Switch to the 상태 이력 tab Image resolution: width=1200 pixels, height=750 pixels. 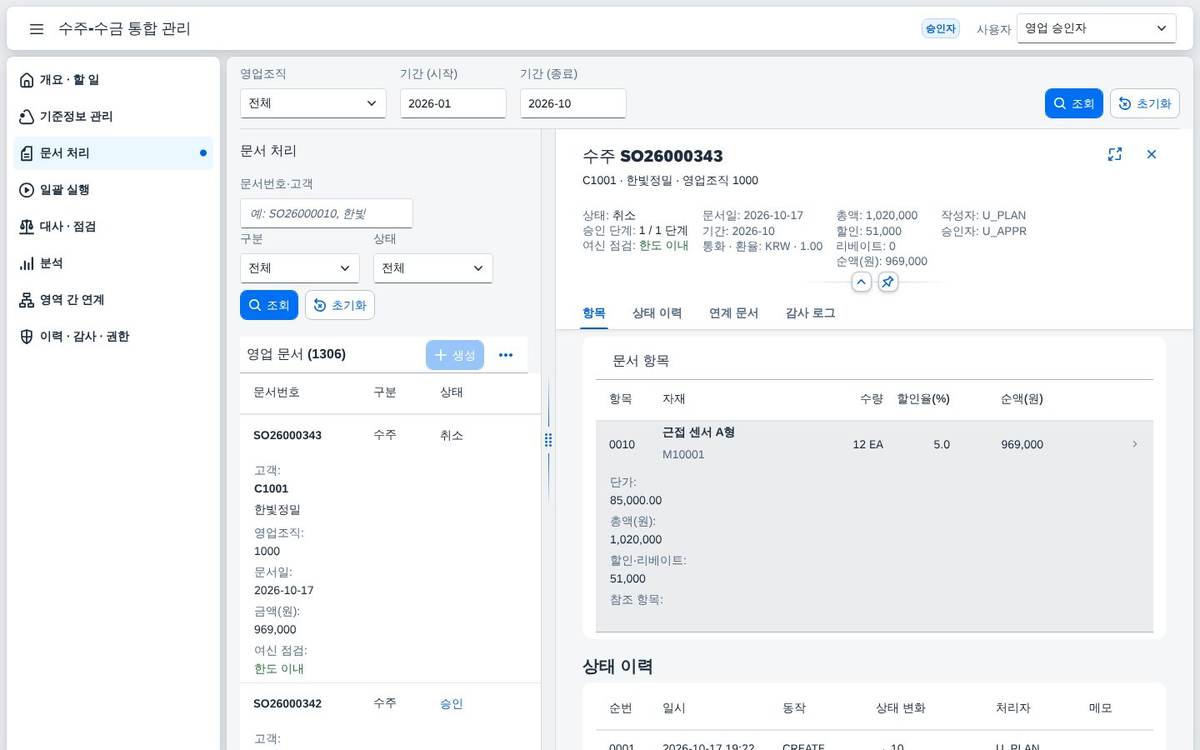pos(657,313)
